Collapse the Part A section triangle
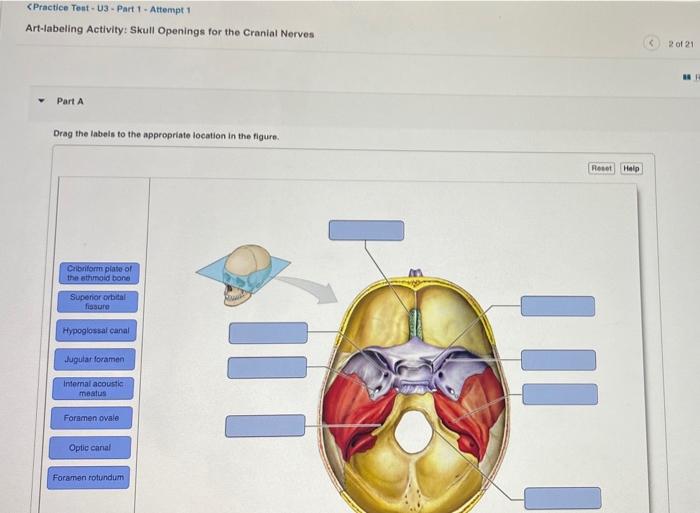Image resolution: width=700 pixels, height=513 pixels. (42, 100)
